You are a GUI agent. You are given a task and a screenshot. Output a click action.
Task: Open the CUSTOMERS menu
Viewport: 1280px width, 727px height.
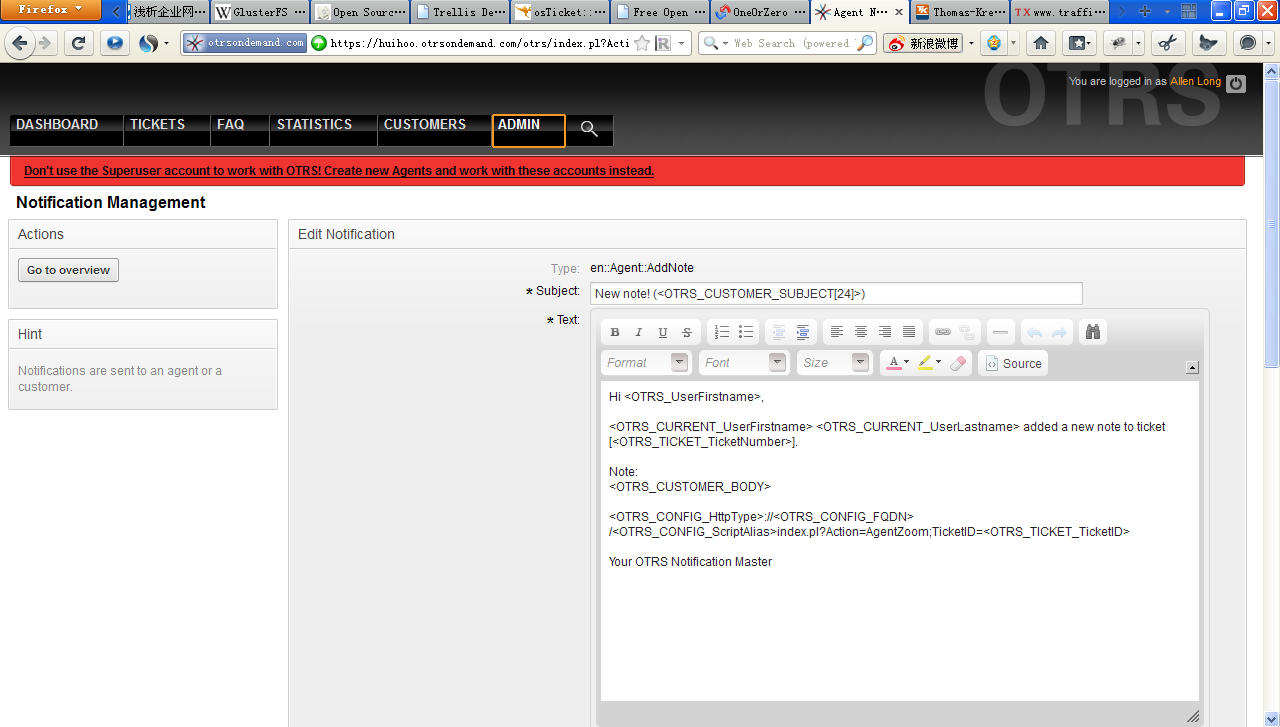tap(425, 125)
